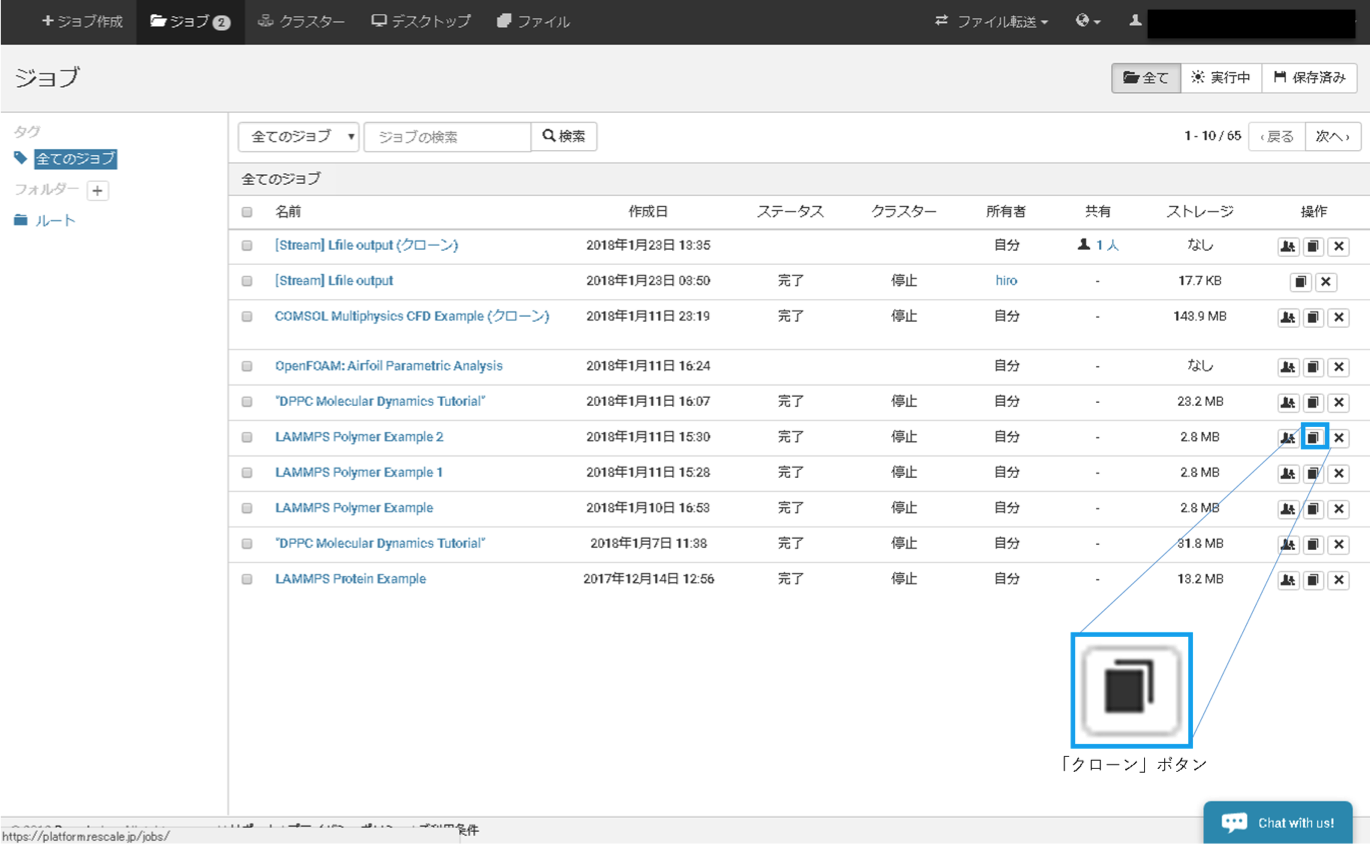Click share icon for LAMMPS Protein Example
This screenshot has height=844, width=1371.
[1288, 580]
